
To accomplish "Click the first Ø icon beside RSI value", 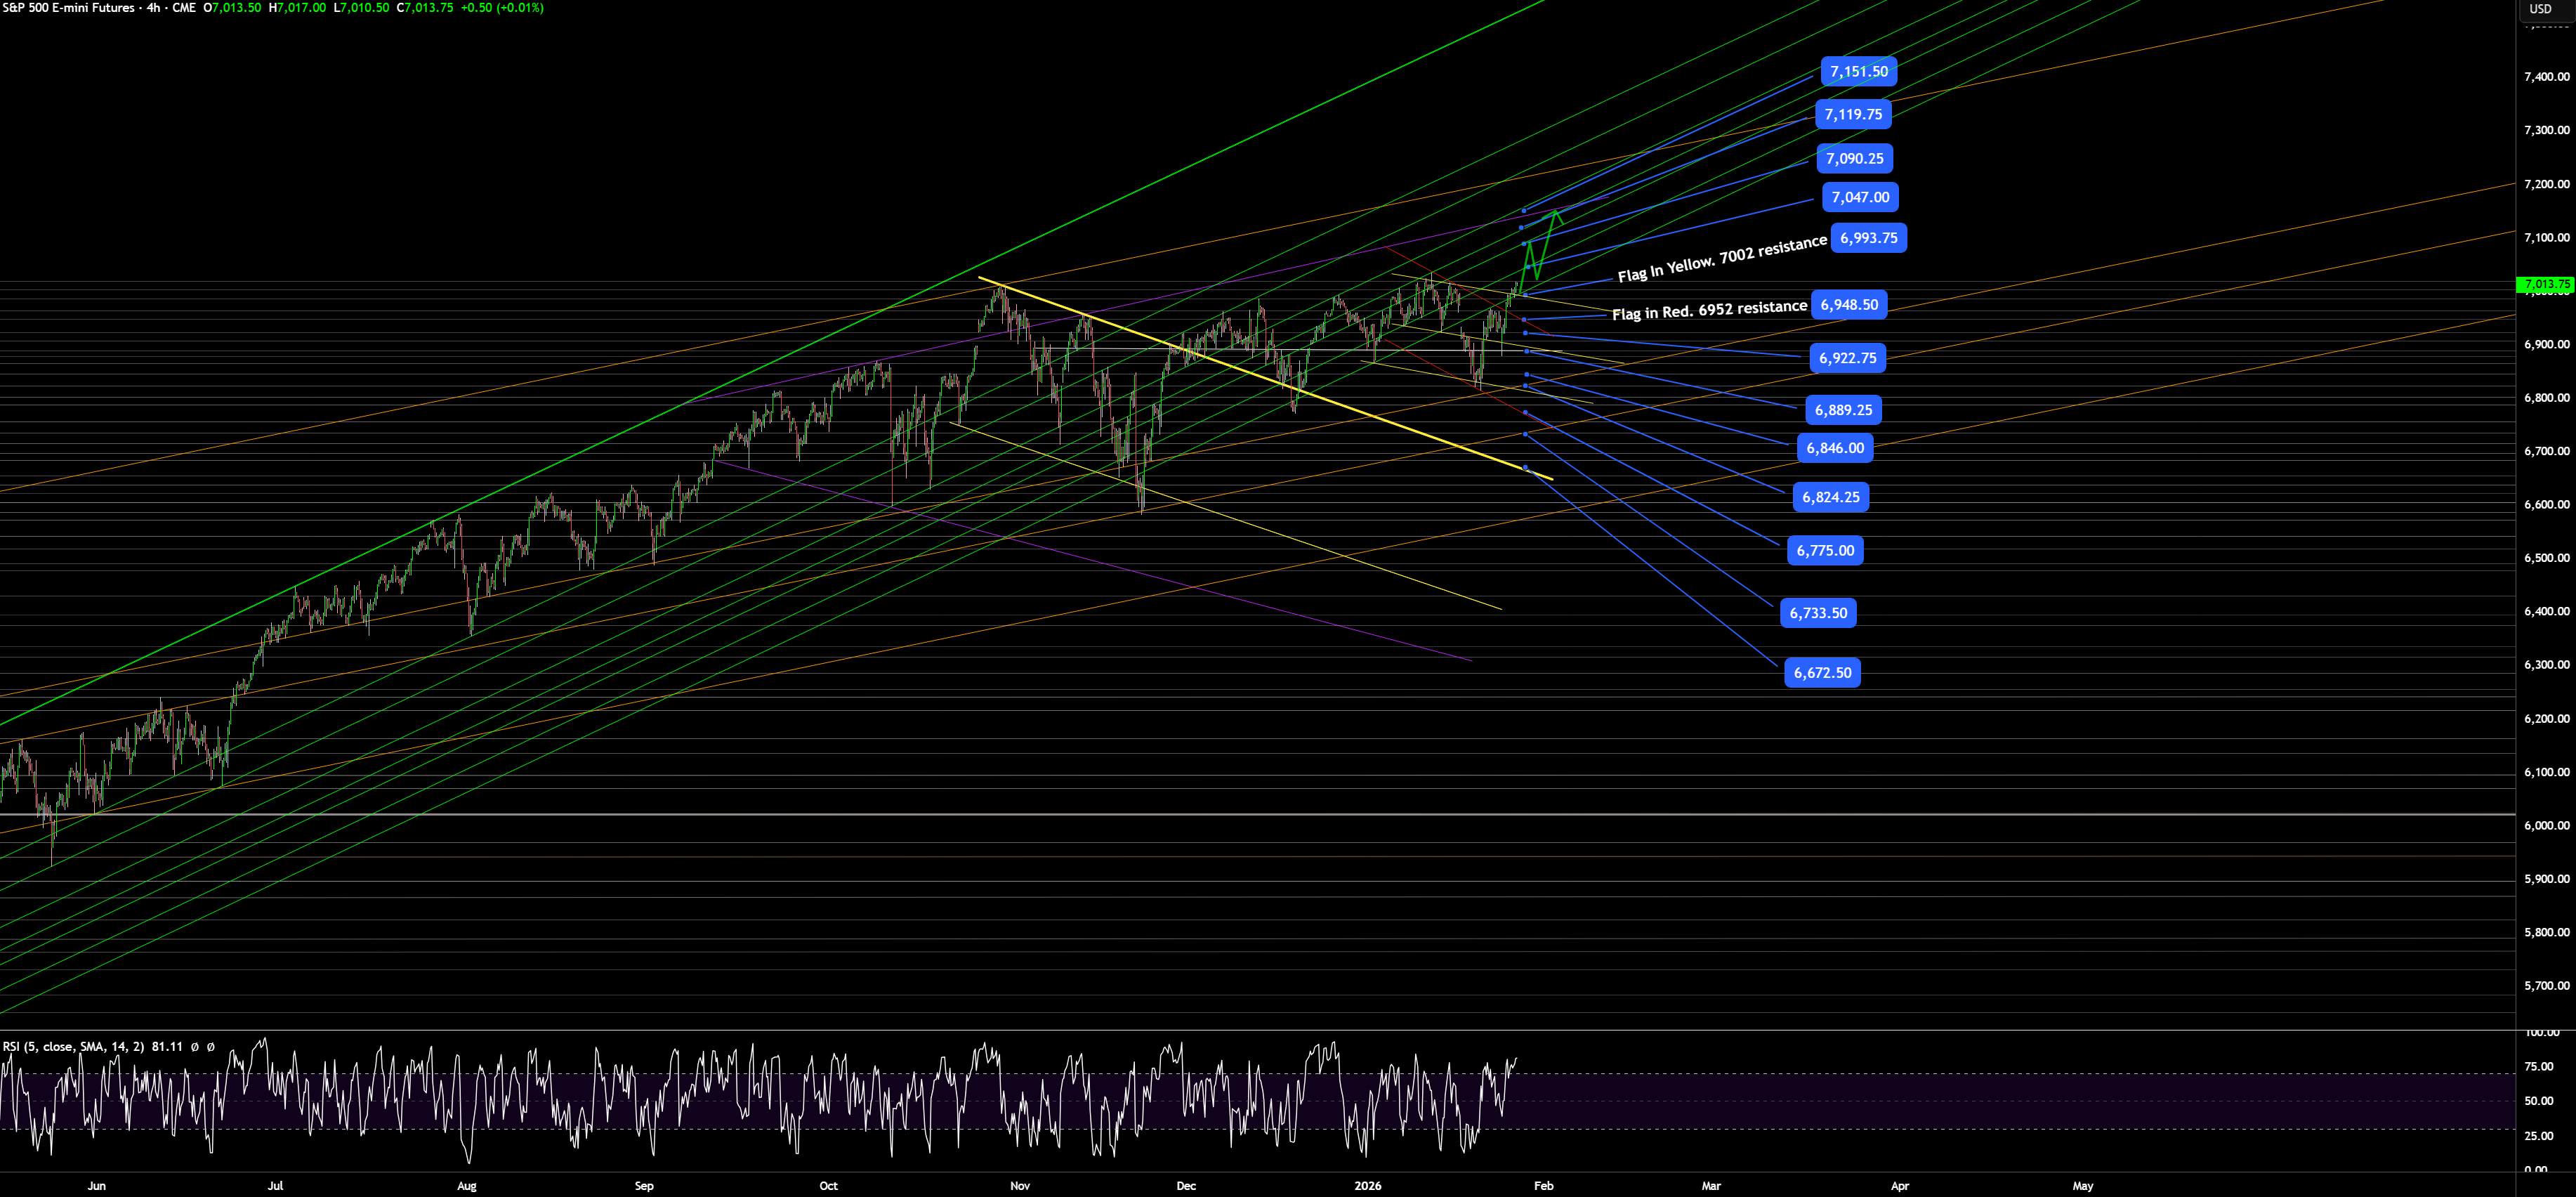I will click(196, 1047).
